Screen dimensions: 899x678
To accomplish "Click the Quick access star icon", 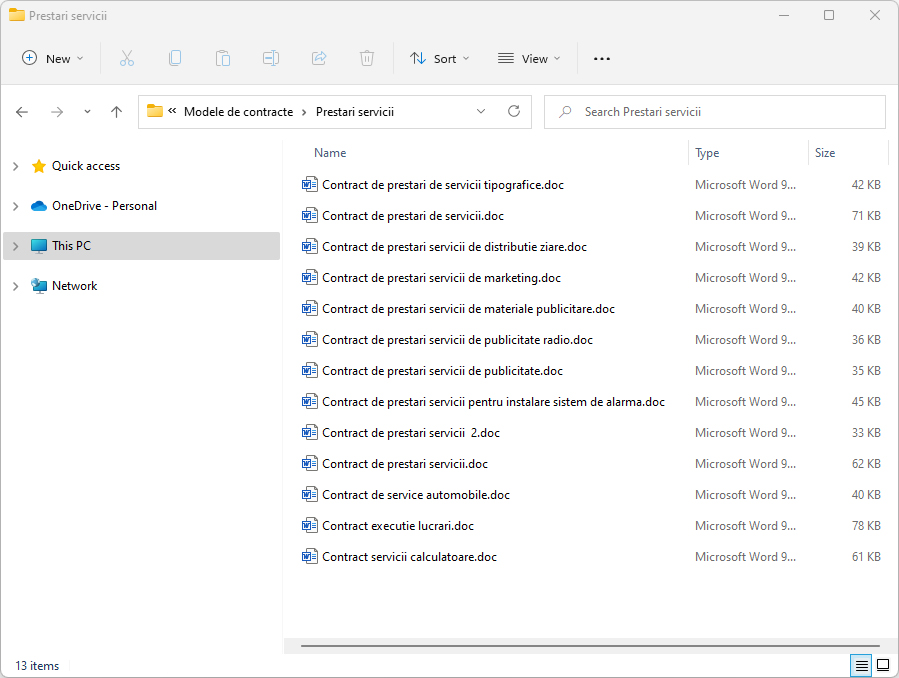I will pyautogui.click(x=39, y=166).
